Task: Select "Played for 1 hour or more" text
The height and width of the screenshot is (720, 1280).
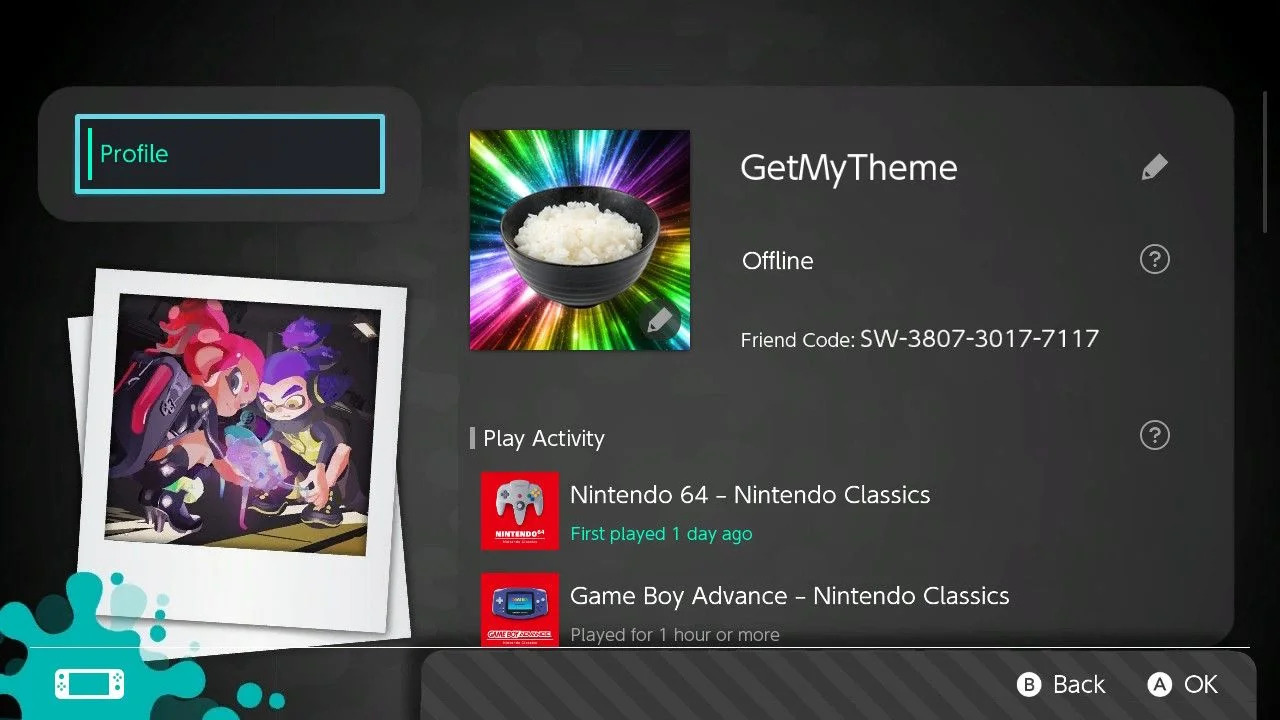Action: [x=675, y=635]
